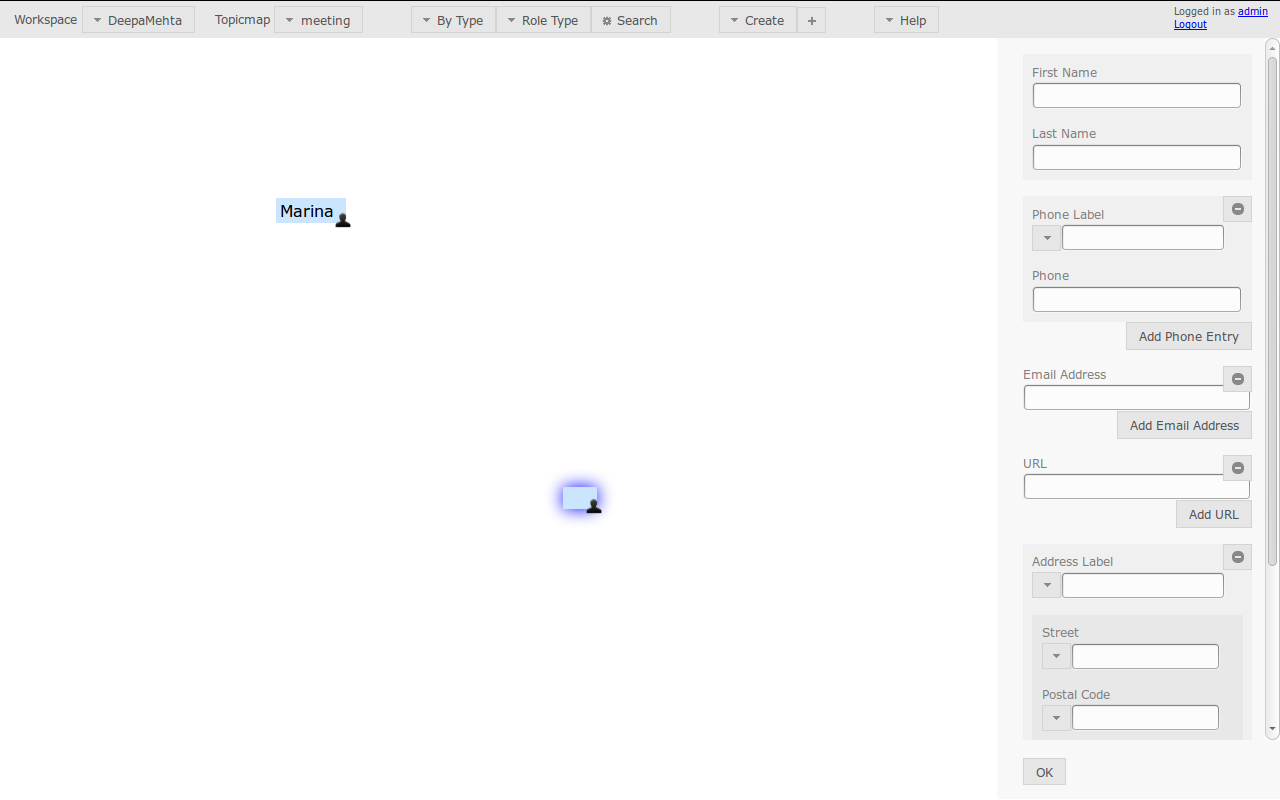Click Add Phone Entry

[1189, 336]
